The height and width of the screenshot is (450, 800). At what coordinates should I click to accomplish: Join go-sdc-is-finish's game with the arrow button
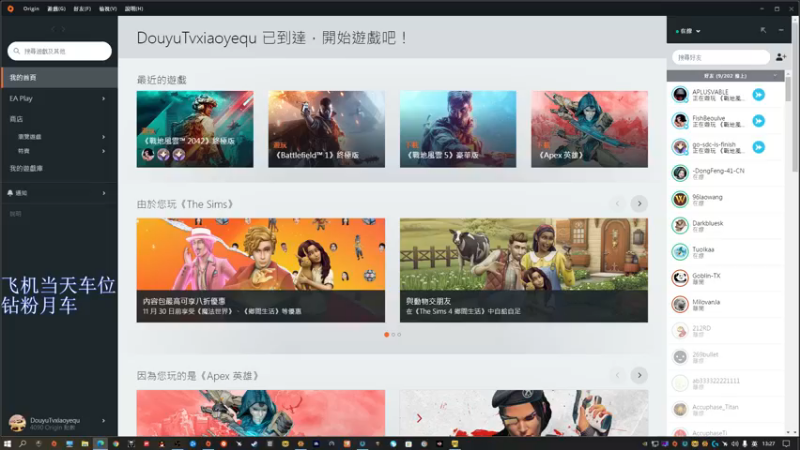(x=759, y=147)
